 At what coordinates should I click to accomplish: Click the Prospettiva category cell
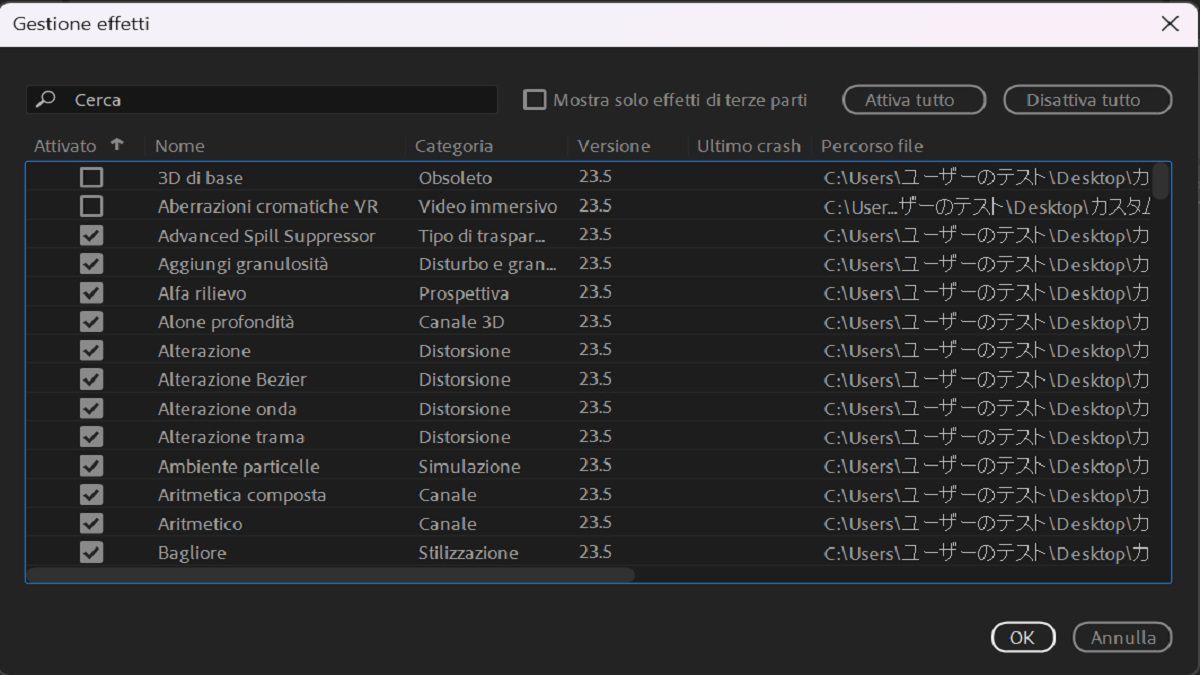(463, 293)
